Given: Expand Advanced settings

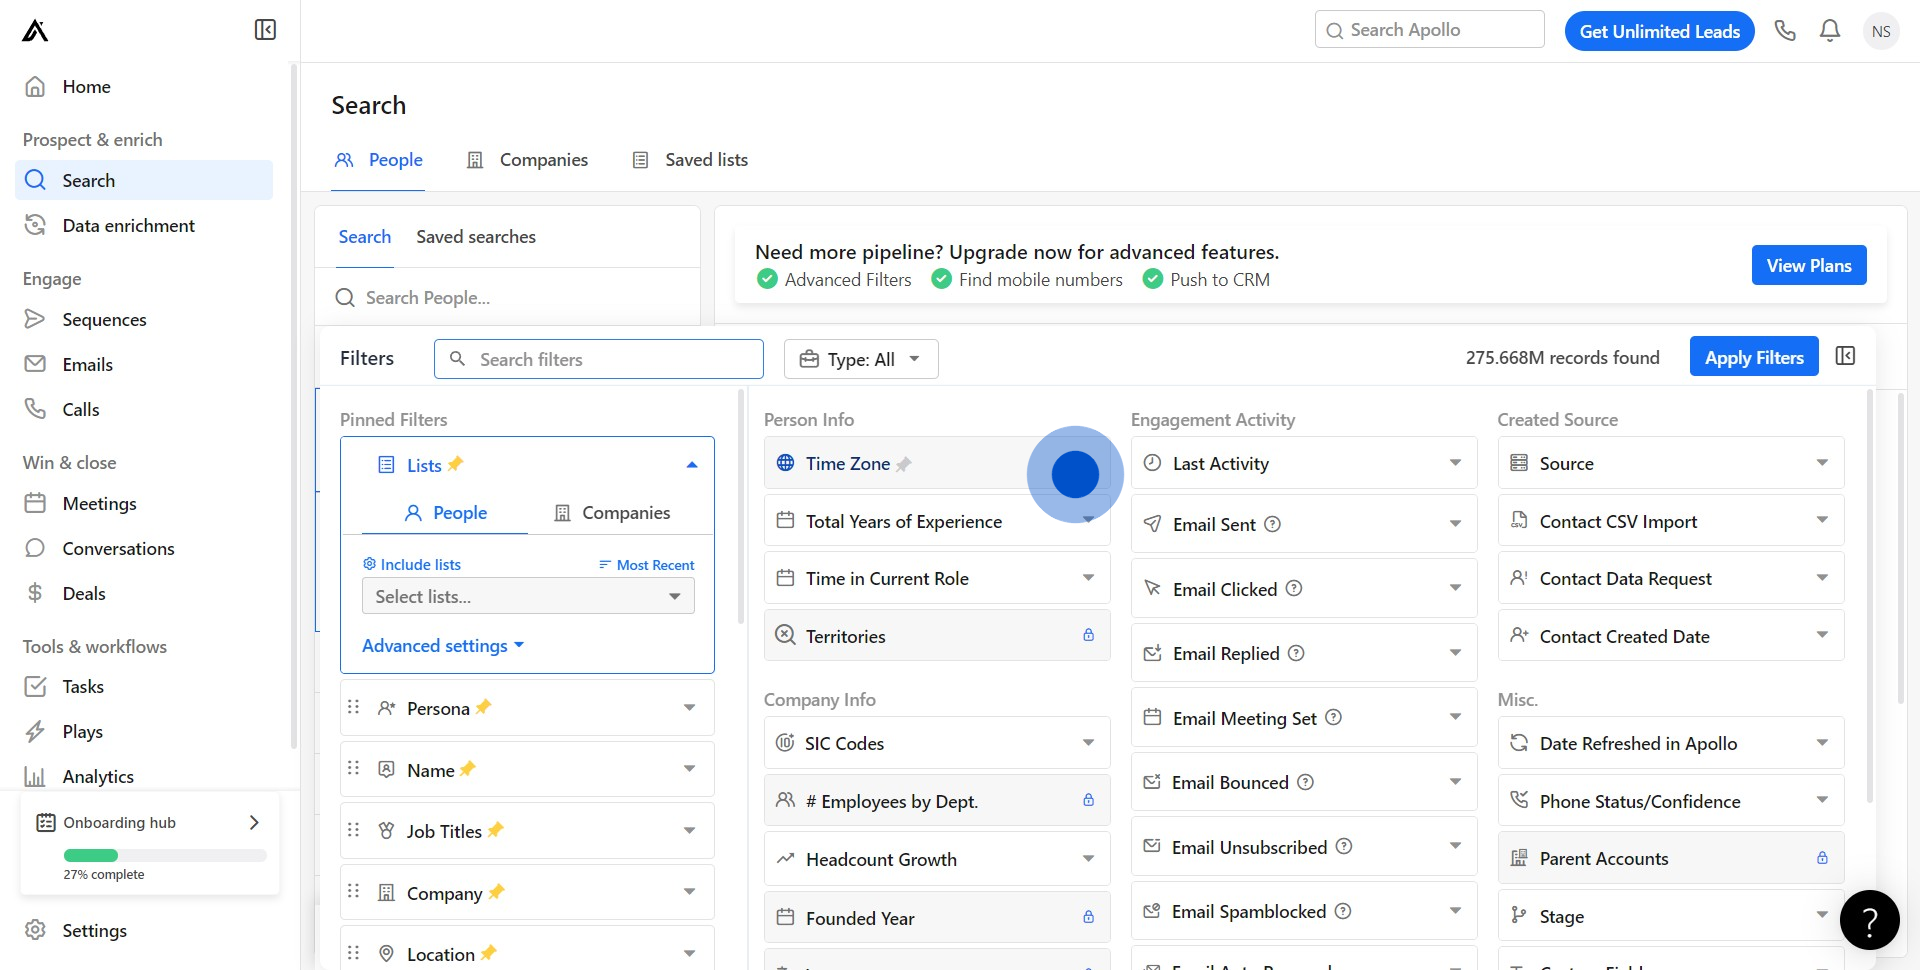Looking at the screenshot, I should click(x=442, y=646).
